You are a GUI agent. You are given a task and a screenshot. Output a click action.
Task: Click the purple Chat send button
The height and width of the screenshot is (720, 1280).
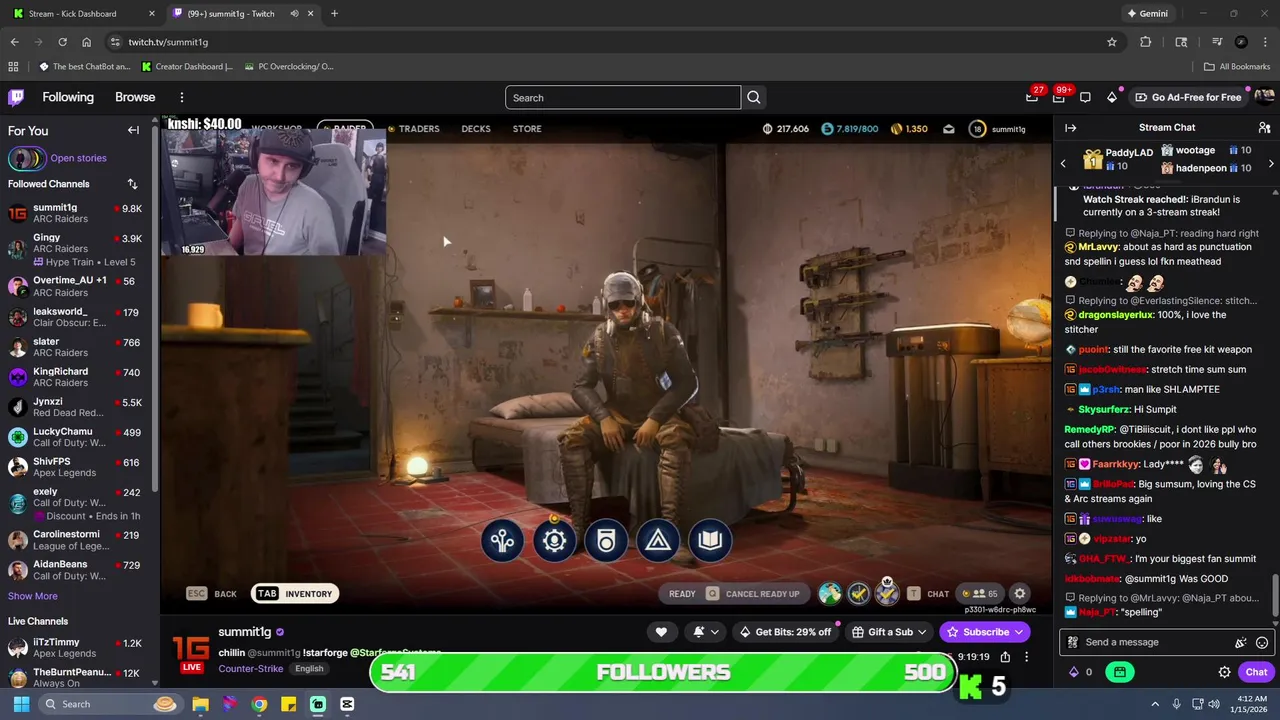[x=1256, y=672]
